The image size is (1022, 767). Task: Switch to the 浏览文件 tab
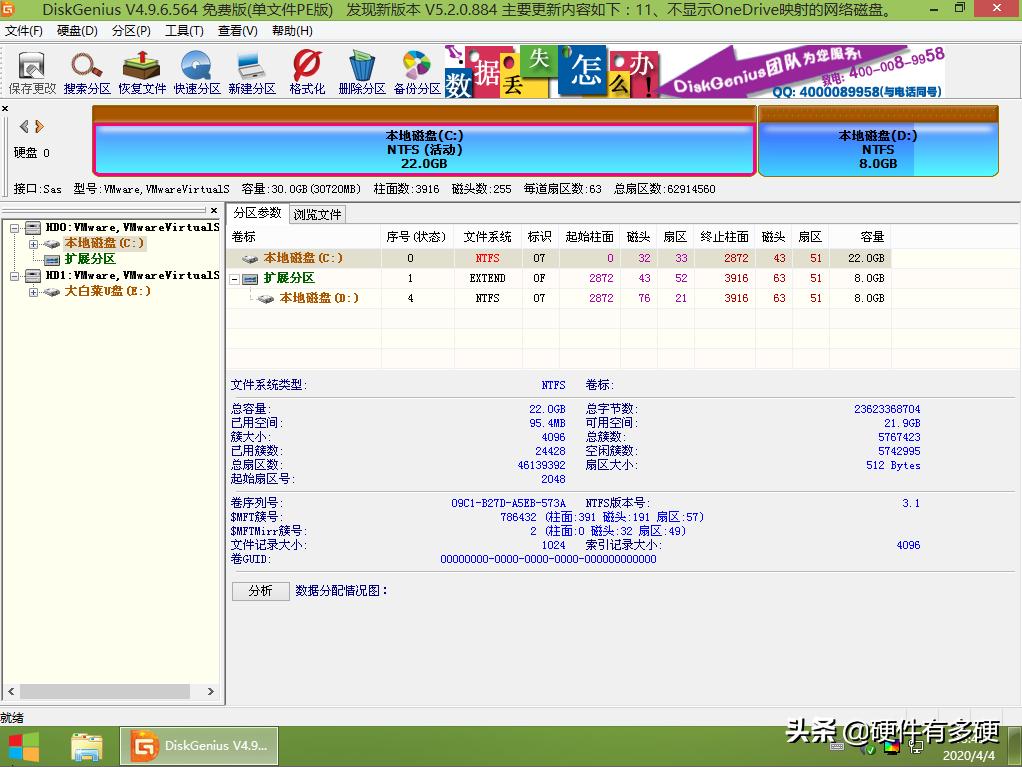click(x=318, y=213)
